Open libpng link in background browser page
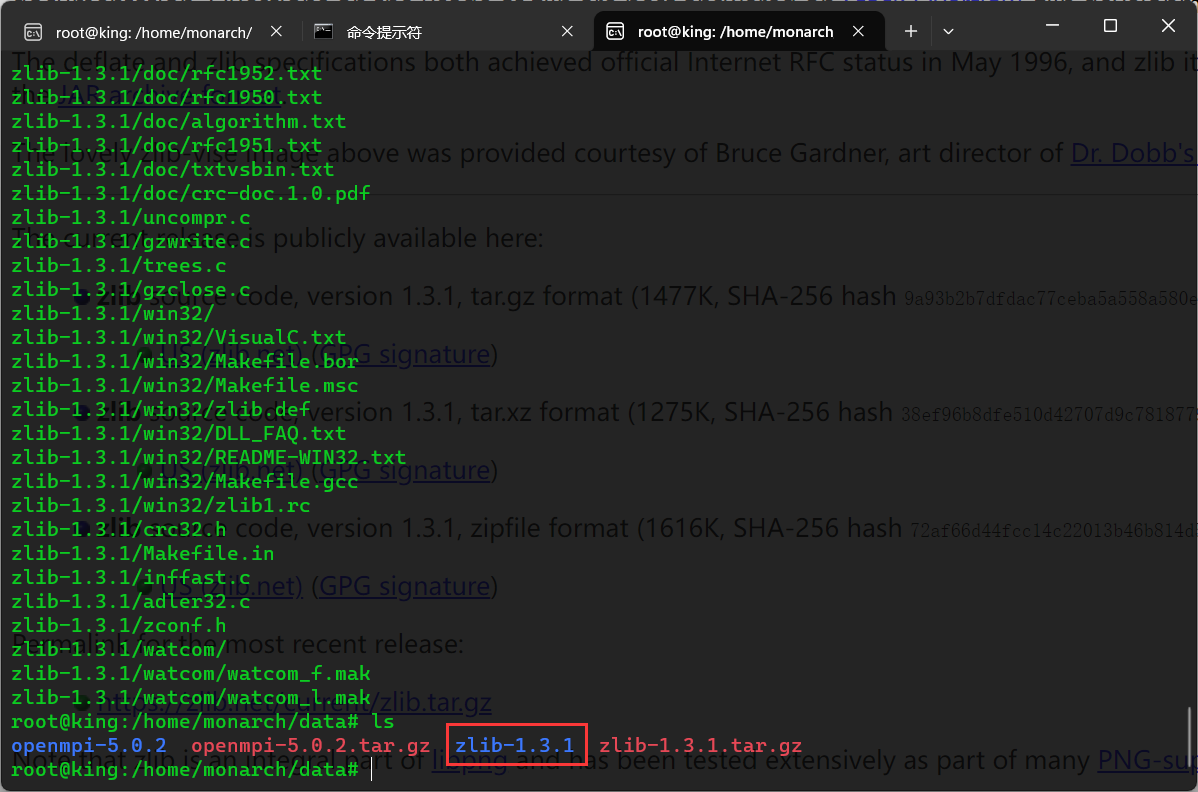This screenshot has height=792, width=1198. [468, 761]
